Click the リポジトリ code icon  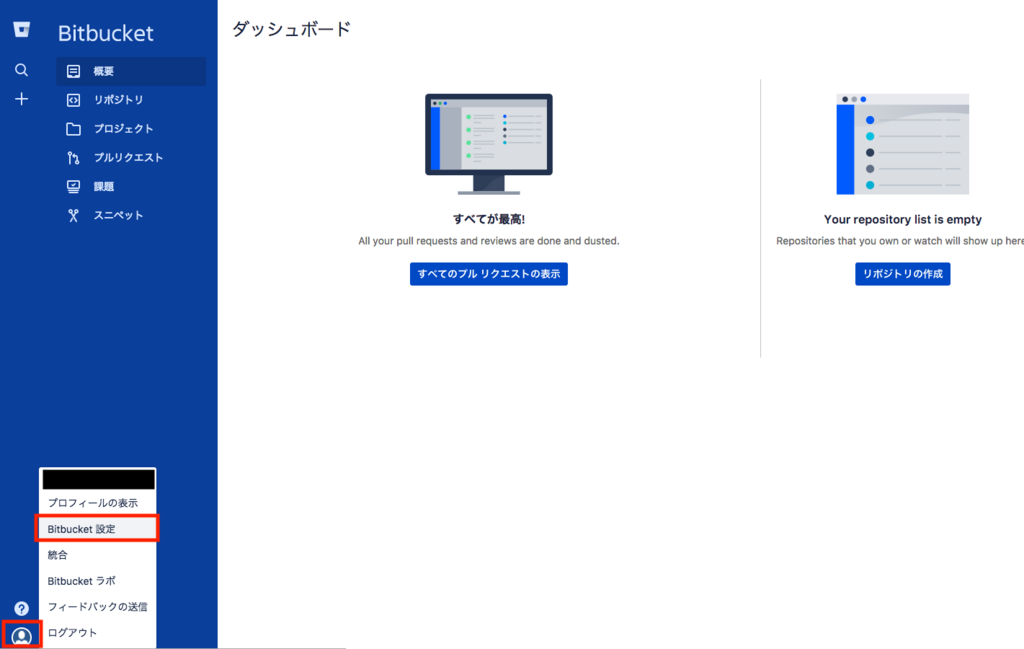(x=73, y=100)
